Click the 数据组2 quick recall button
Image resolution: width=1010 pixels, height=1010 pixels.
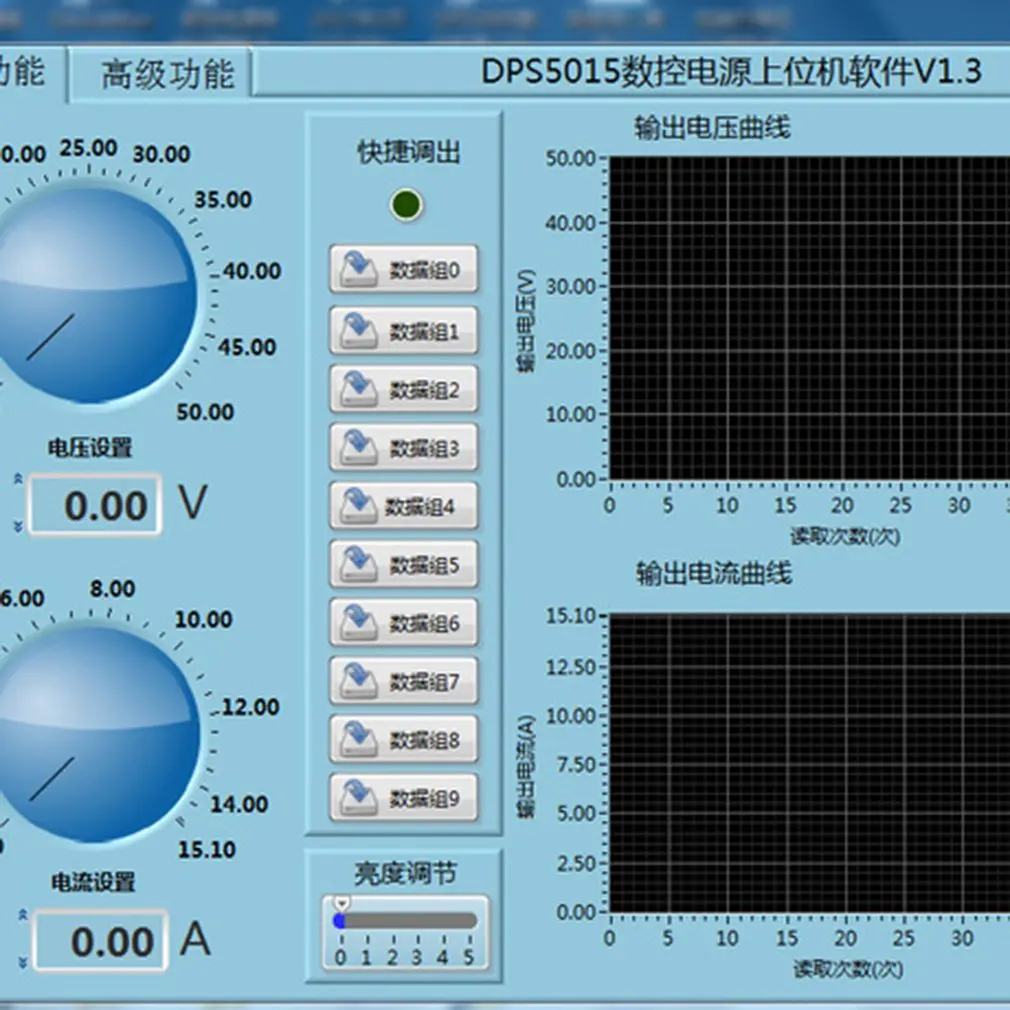pyautogui.click(x=404, y=389)
